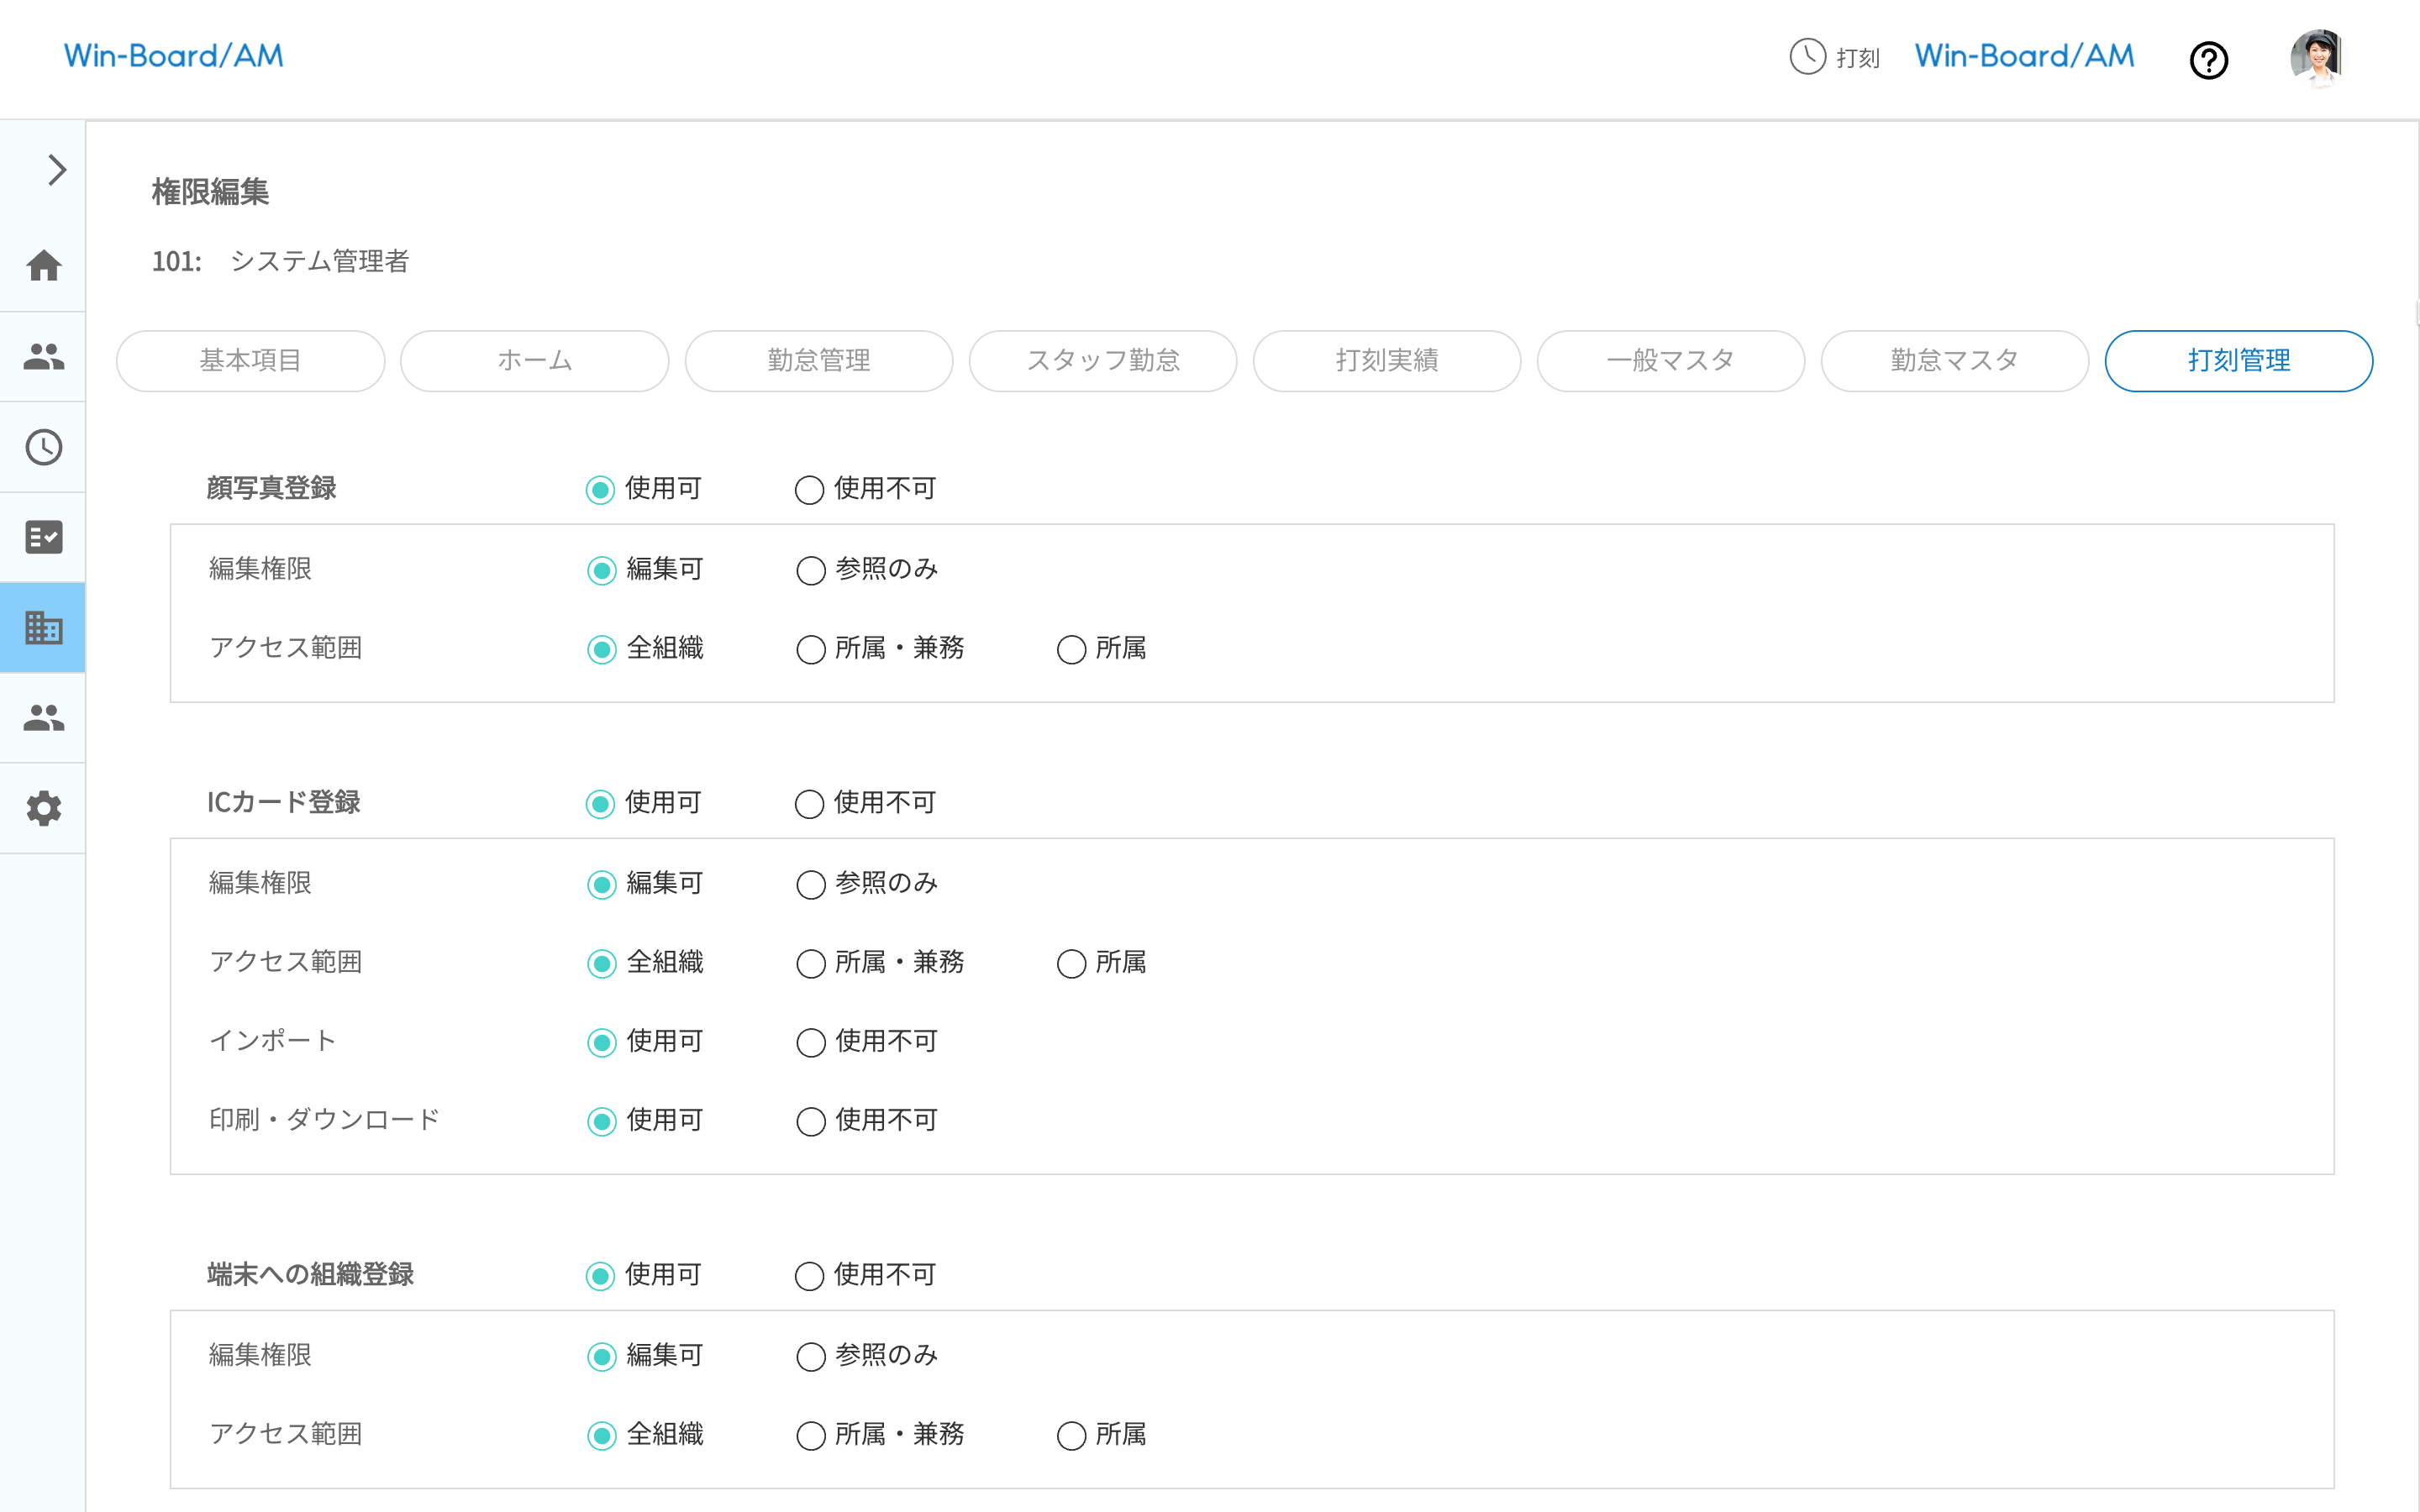
Task: Select 参照のみ under ICカード登録 編集権限
Action: tap(811, 885)
